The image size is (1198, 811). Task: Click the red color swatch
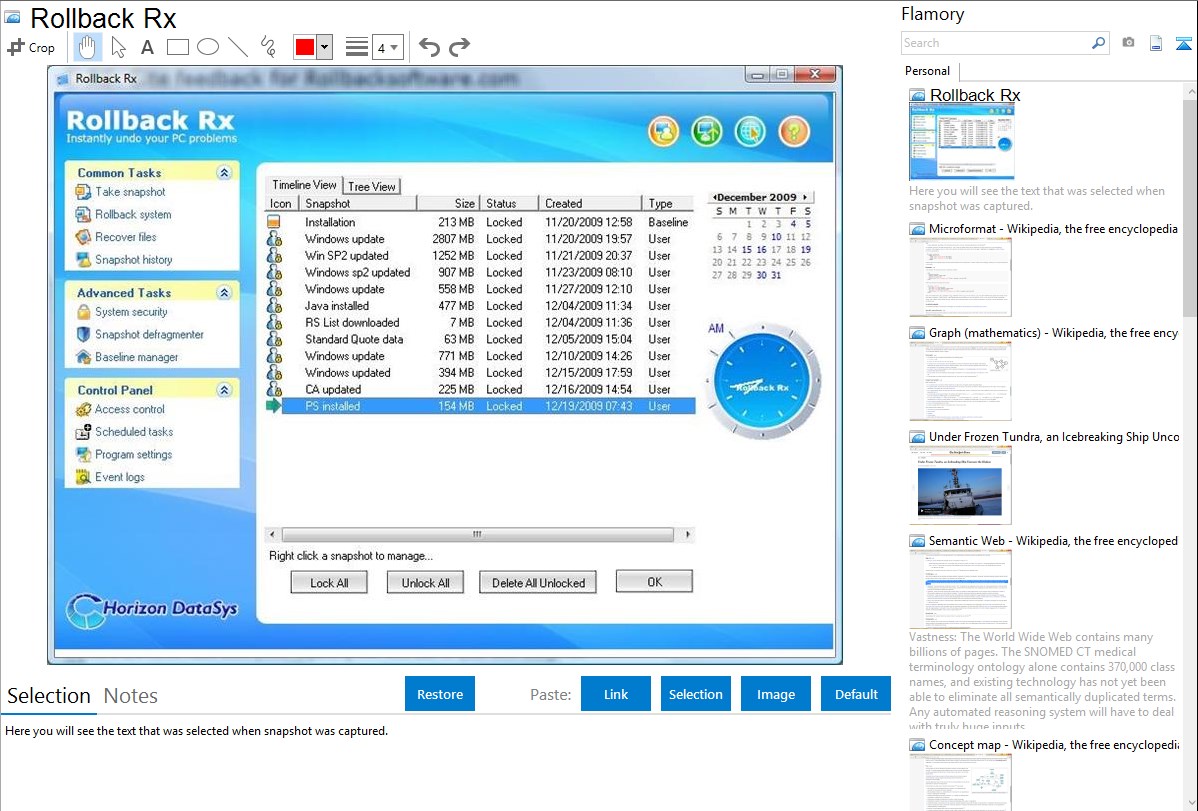[x=305, y=47]
